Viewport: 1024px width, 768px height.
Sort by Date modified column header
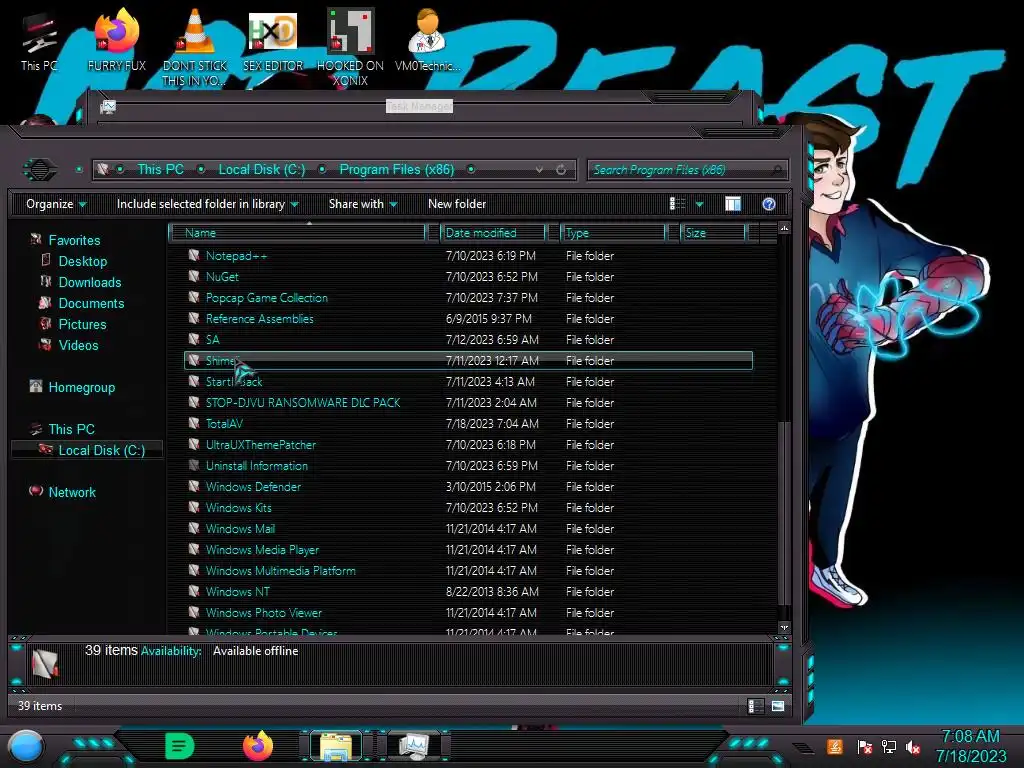click(494, 233)
